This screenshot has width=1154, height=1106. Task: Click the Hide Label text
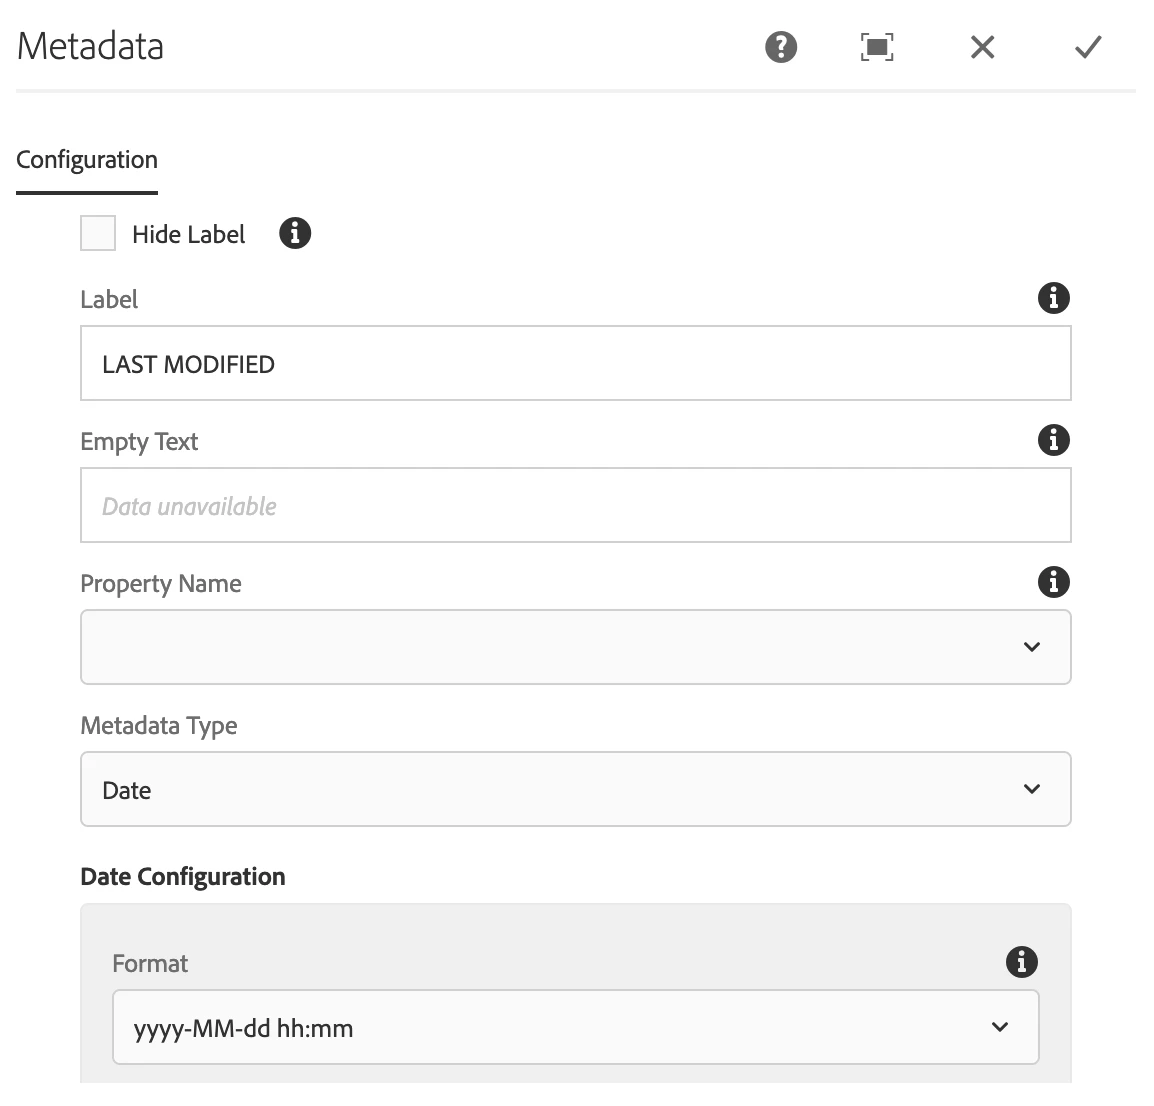[x=188, y=235]
